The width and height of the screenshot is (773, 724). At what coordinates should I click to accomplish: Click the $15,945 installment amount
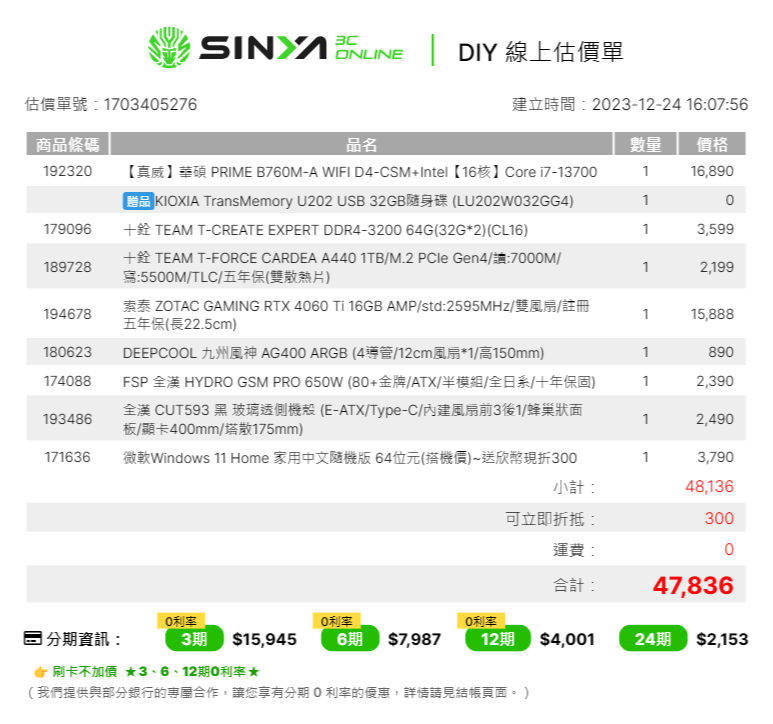click(264, 640)
